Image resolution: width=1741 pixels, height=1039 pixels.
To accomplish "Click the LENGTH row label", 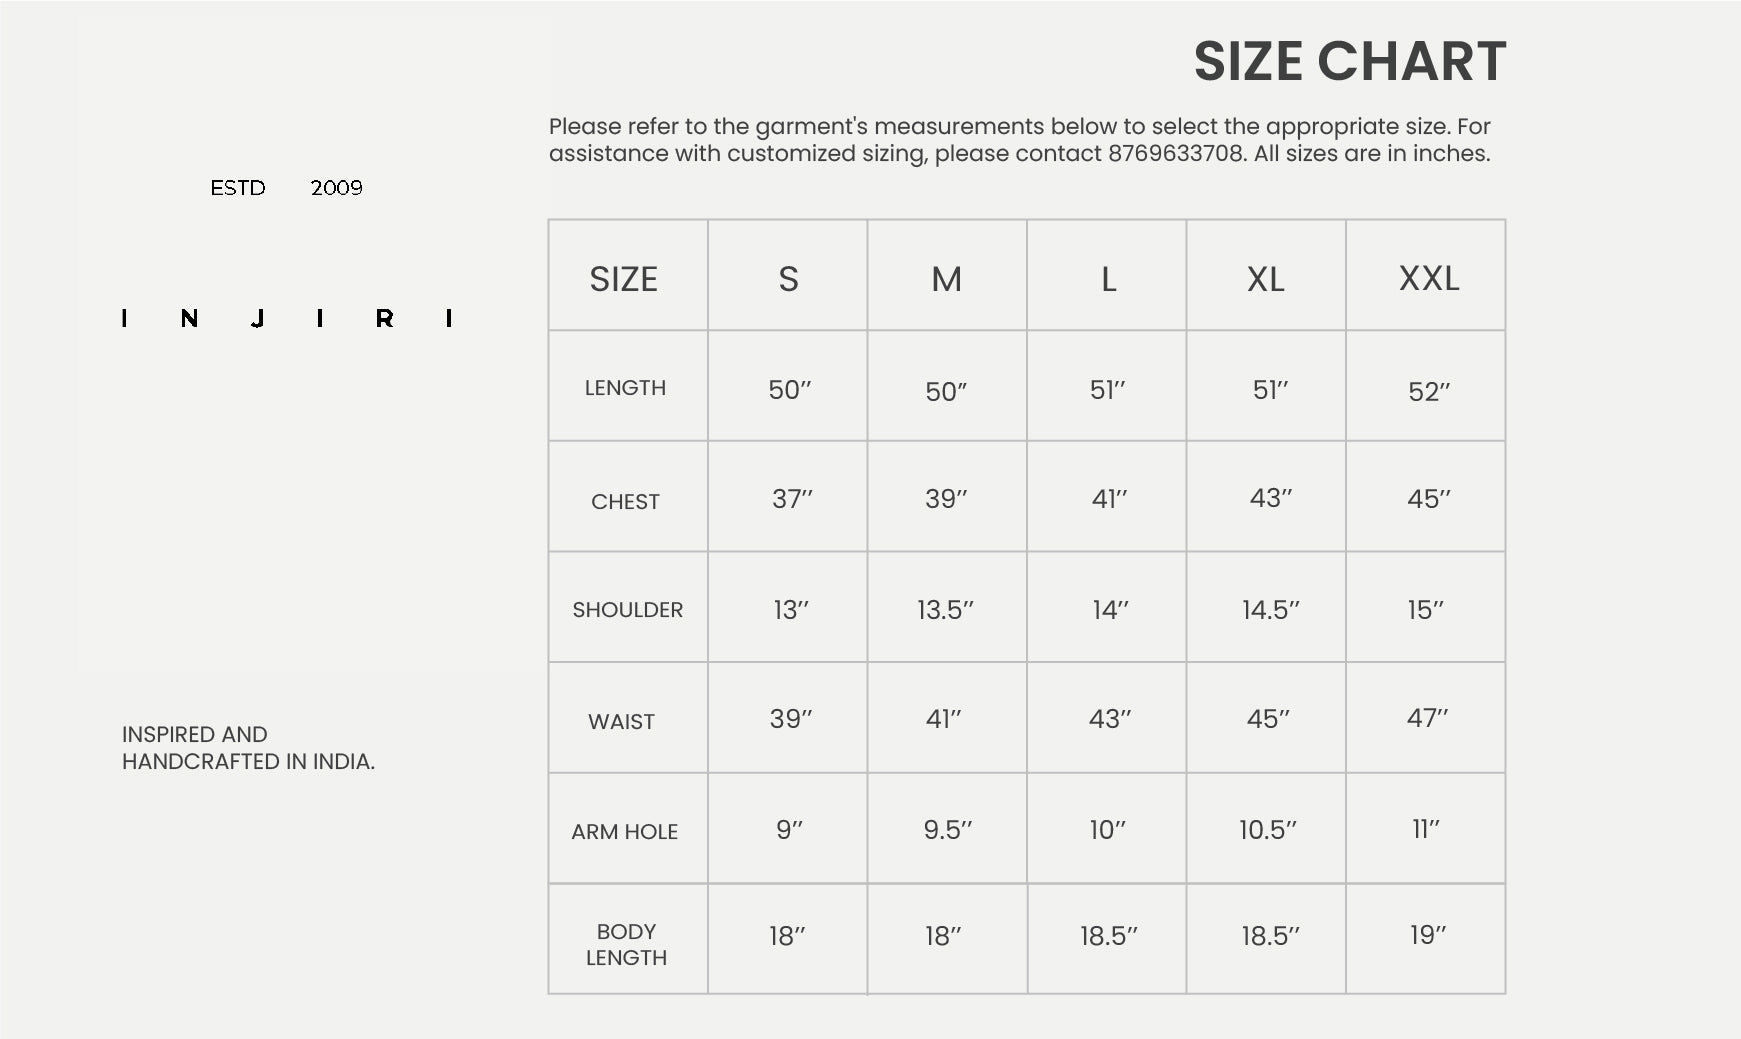I will (x=625, y=388).
